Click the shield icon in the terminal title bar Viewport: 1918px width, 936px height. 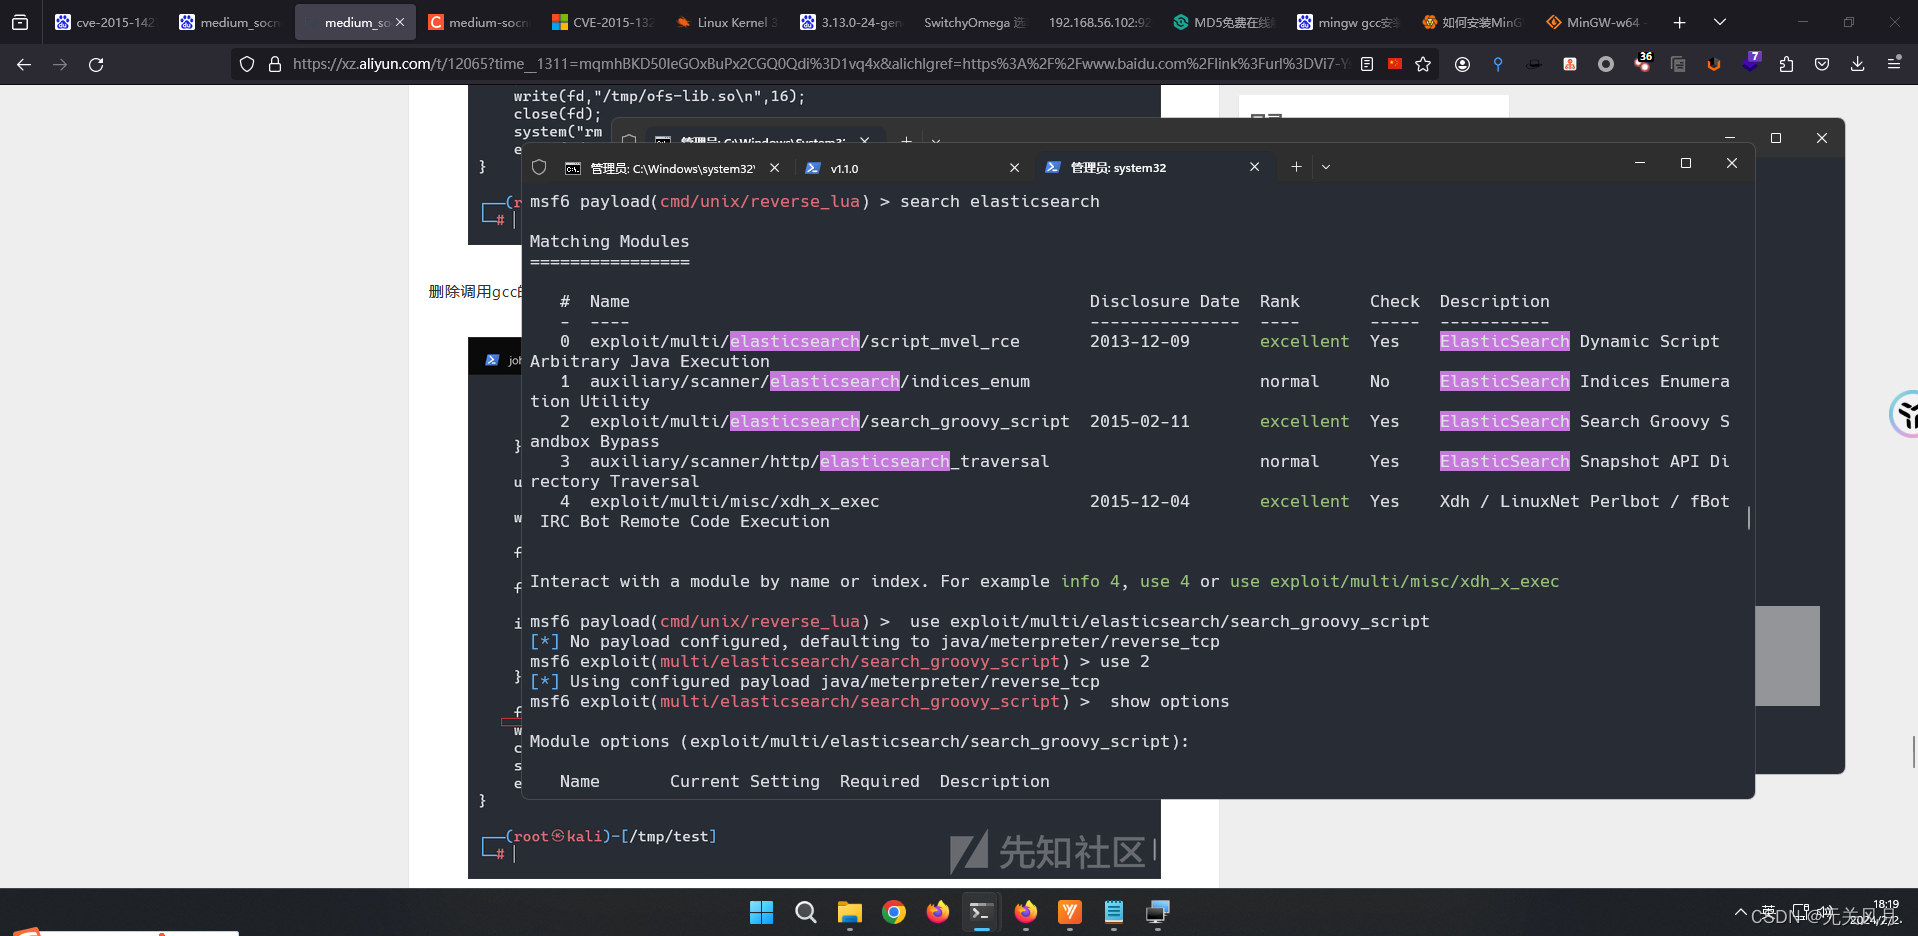(x=539, y=167)
